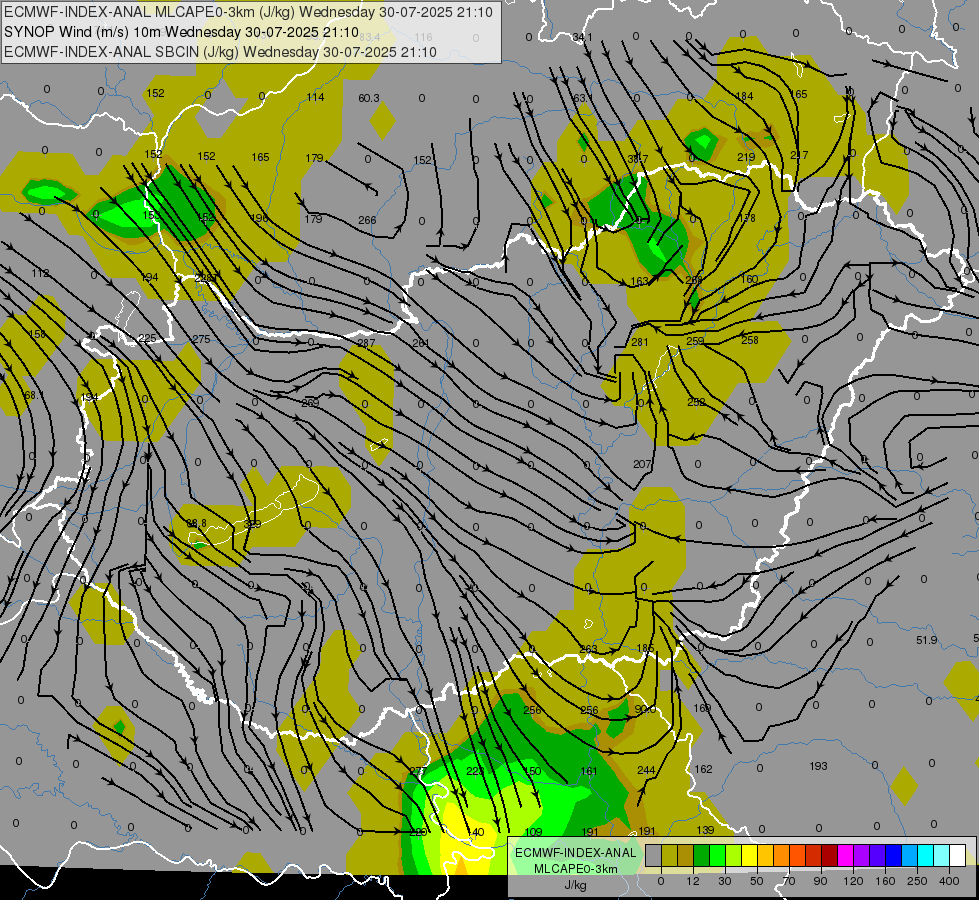Image resolution: width=979 pixels, height=900 pixels.
Task: Click the map value '193'
Action: pyautogui.click(x=818, y=766)
